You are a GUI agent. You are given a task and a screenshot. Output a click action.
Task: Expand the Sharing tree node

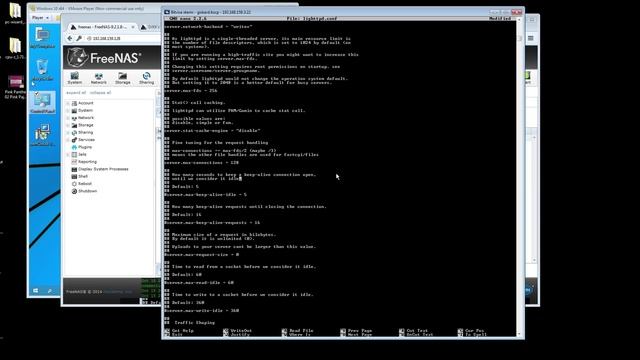(68, 133)
